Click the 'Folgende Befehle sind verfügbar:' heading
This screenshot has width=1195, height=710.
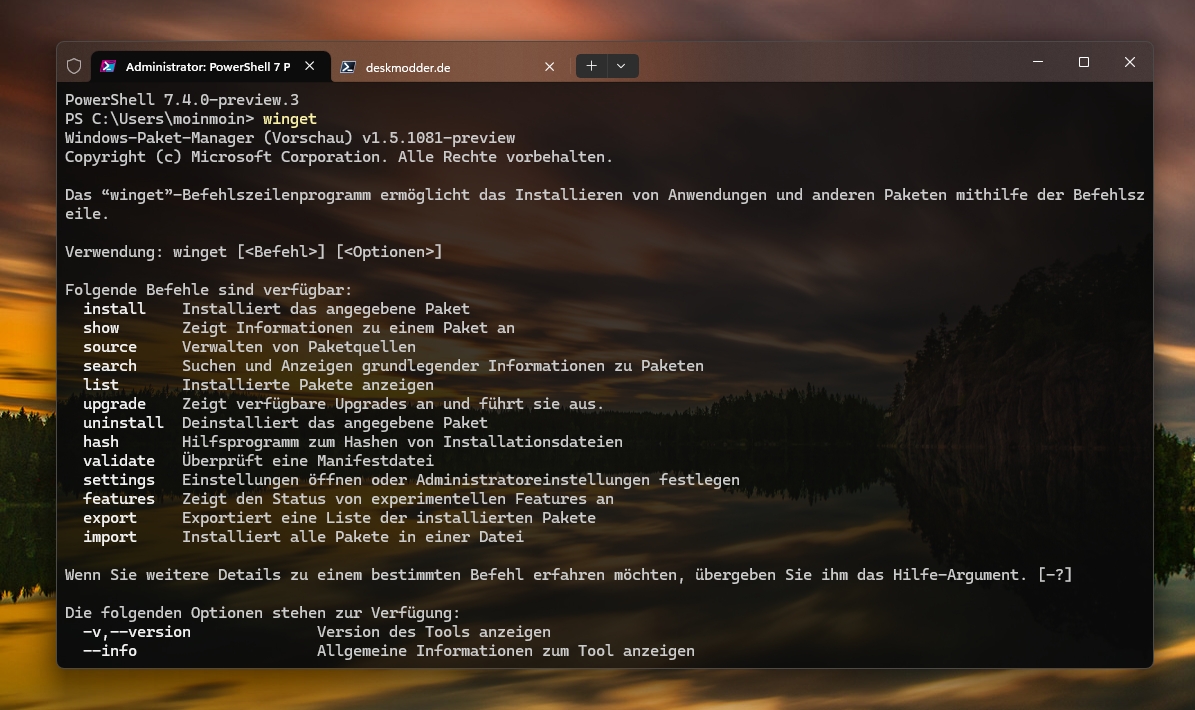[209, 289]
